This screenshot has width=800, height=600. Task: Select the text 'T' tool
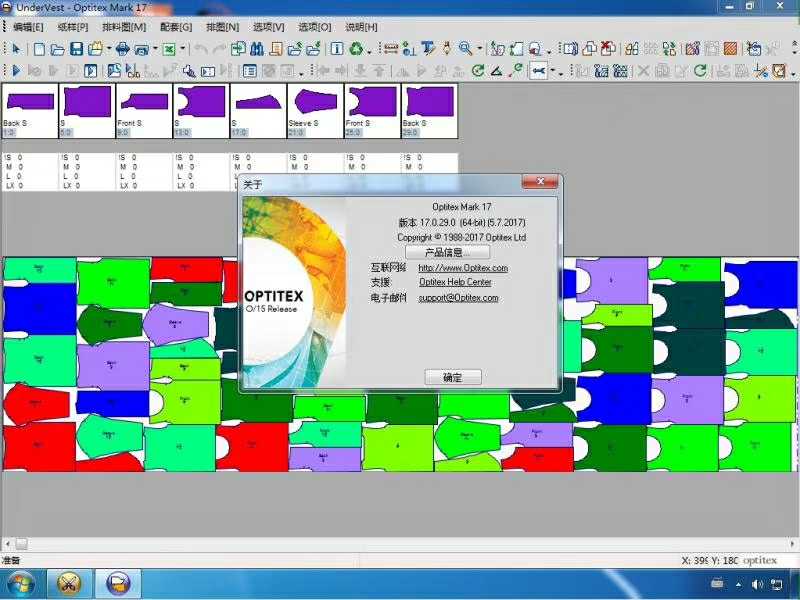428,48
